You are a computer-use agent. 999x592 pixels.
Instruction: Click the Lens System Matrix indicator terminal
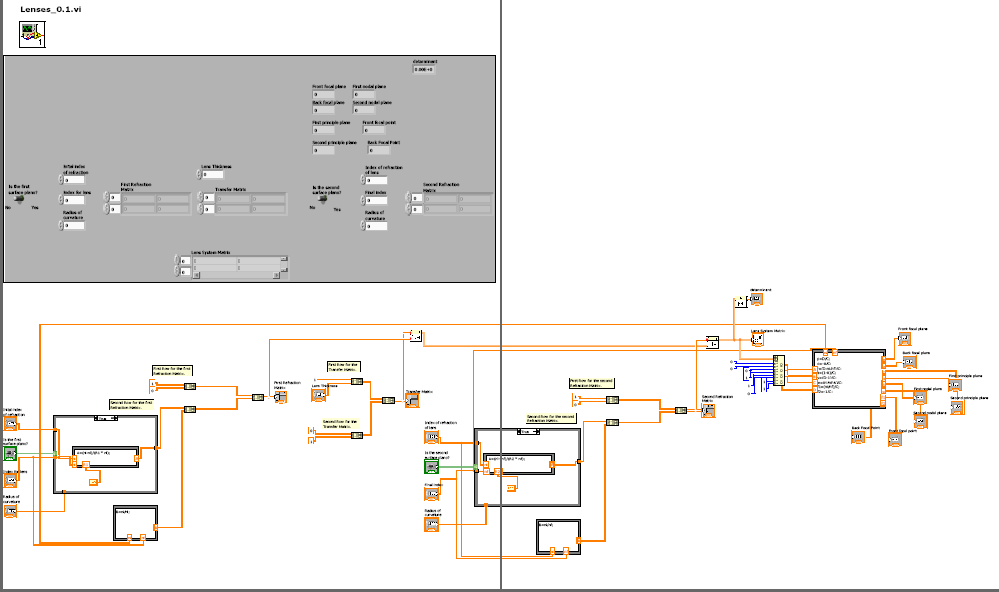[x=757, y=339]
